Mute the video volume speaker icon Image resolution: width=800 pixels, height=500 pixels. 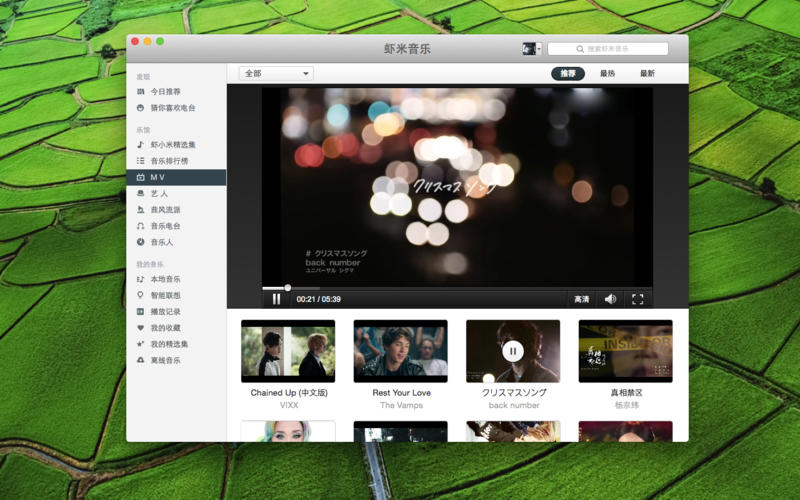tap(610, 299)
